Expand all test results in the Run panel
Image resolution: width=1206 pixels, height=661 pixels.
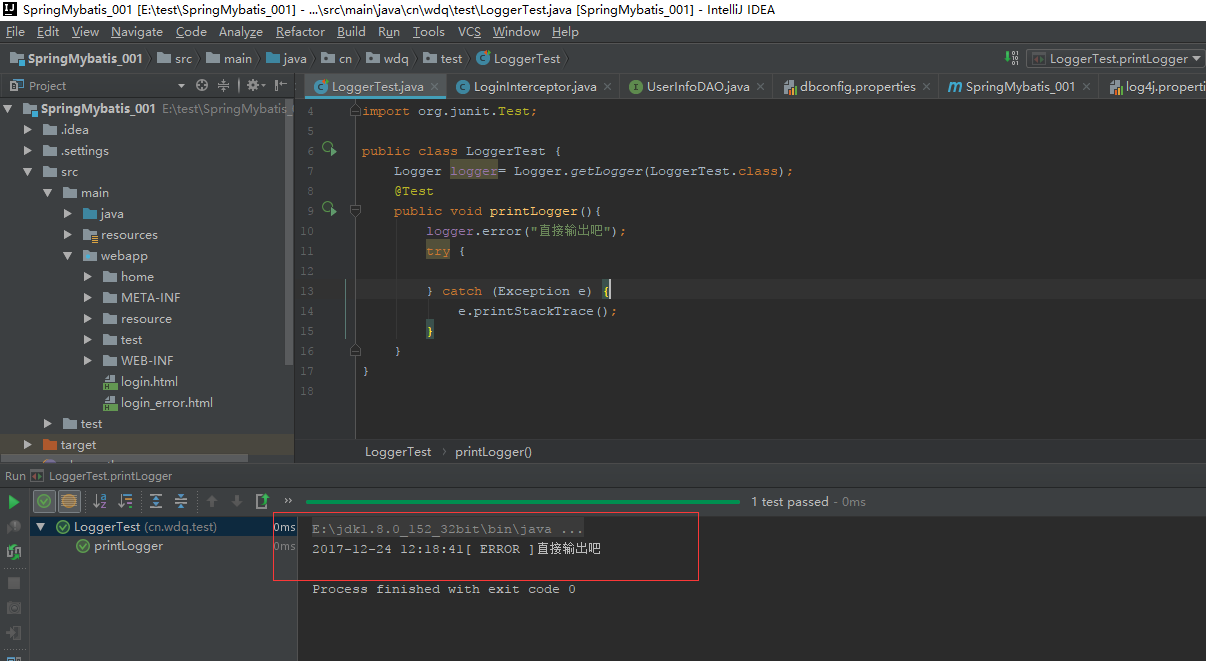(x=156, y=501)
